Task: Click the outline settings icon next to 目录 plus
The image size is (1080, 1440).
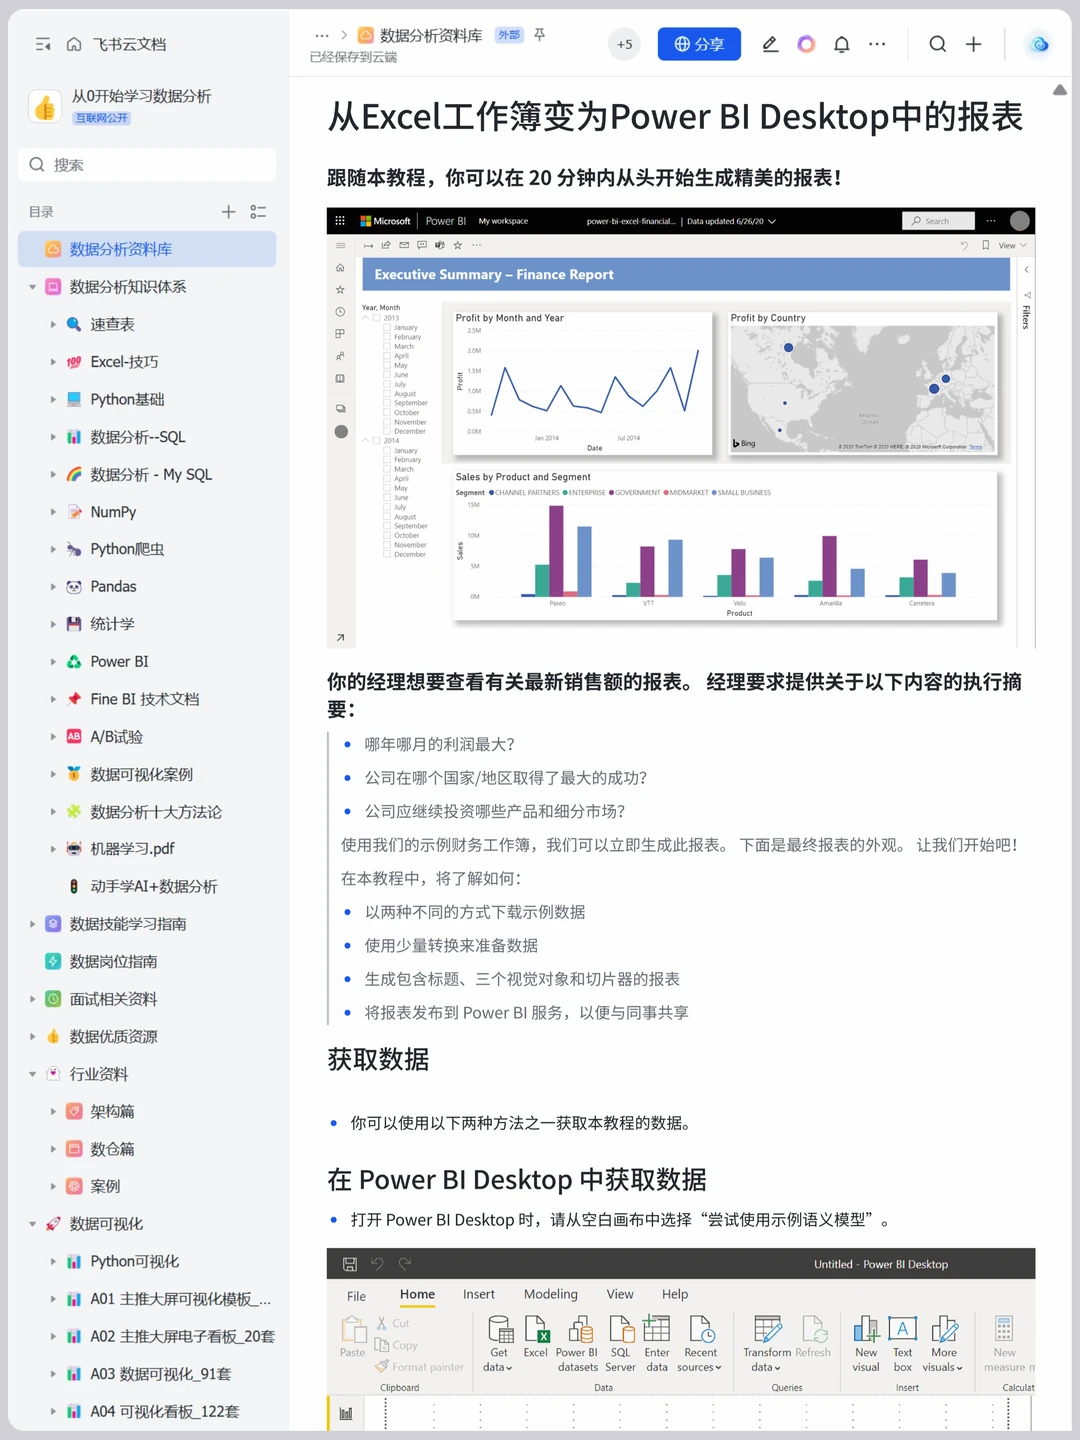Action: (x=257, y=211)
